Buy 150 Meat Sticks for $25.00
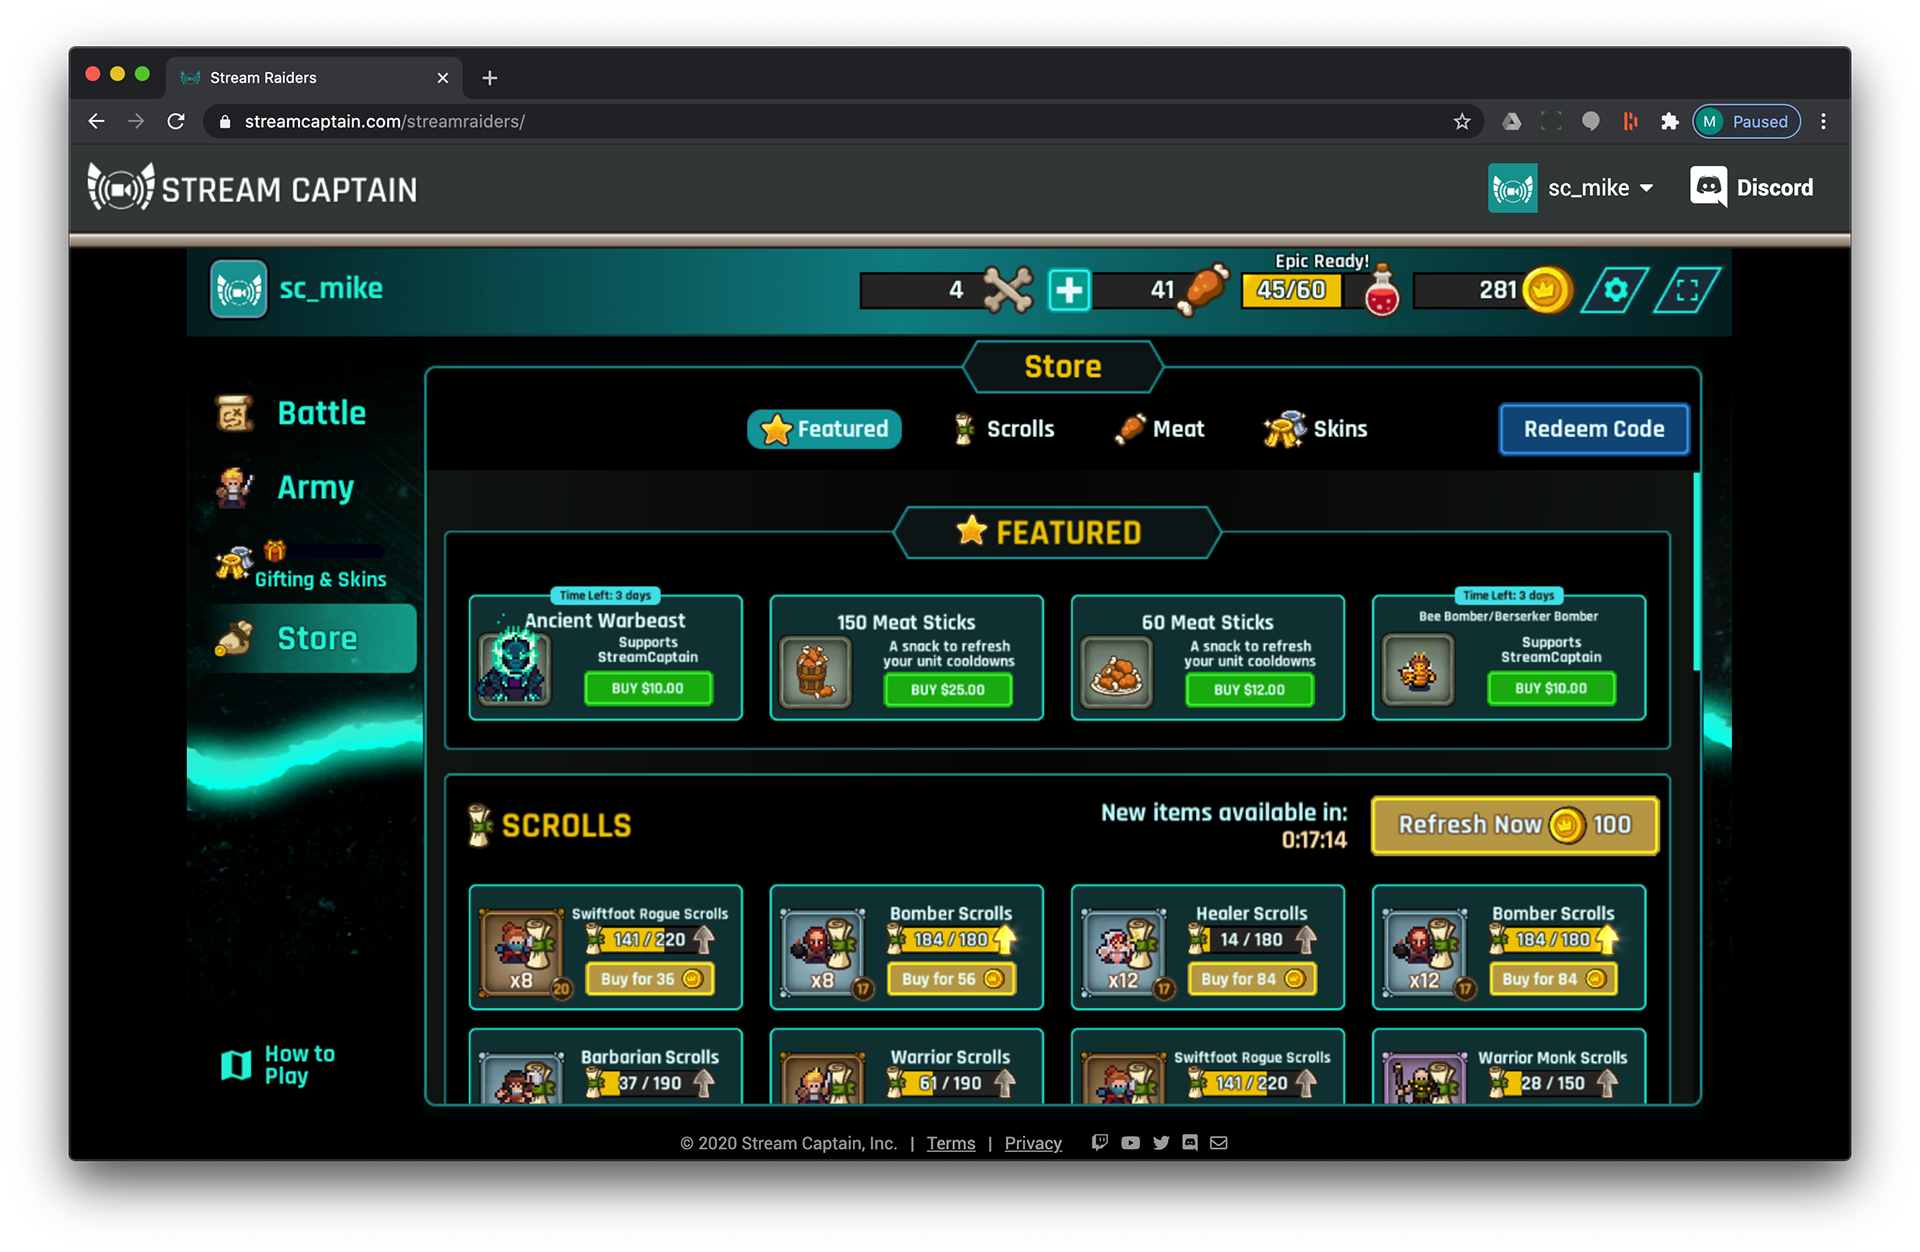The width and height of the screenshot is (1920, 1252). [948, 689]
